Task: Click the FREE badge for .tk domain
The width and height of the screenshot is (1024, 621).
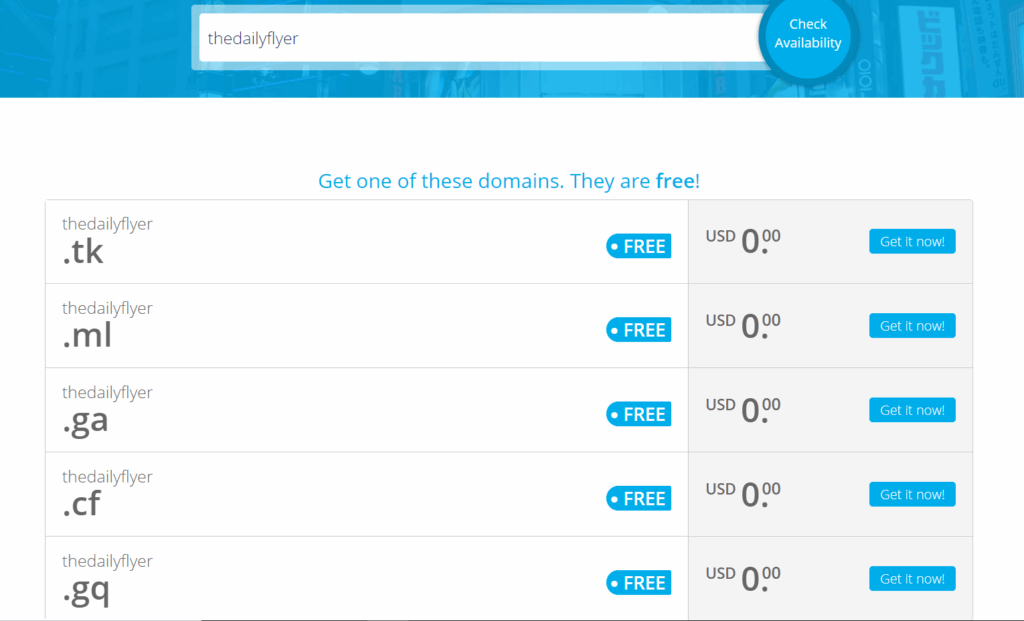Action: pyautogui.click(x=639, y=246)
